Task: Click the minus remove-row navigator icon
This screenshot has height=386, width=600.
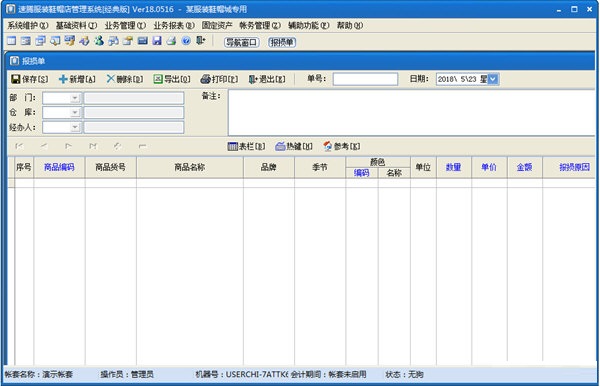Action: click(x=142, y=146)
